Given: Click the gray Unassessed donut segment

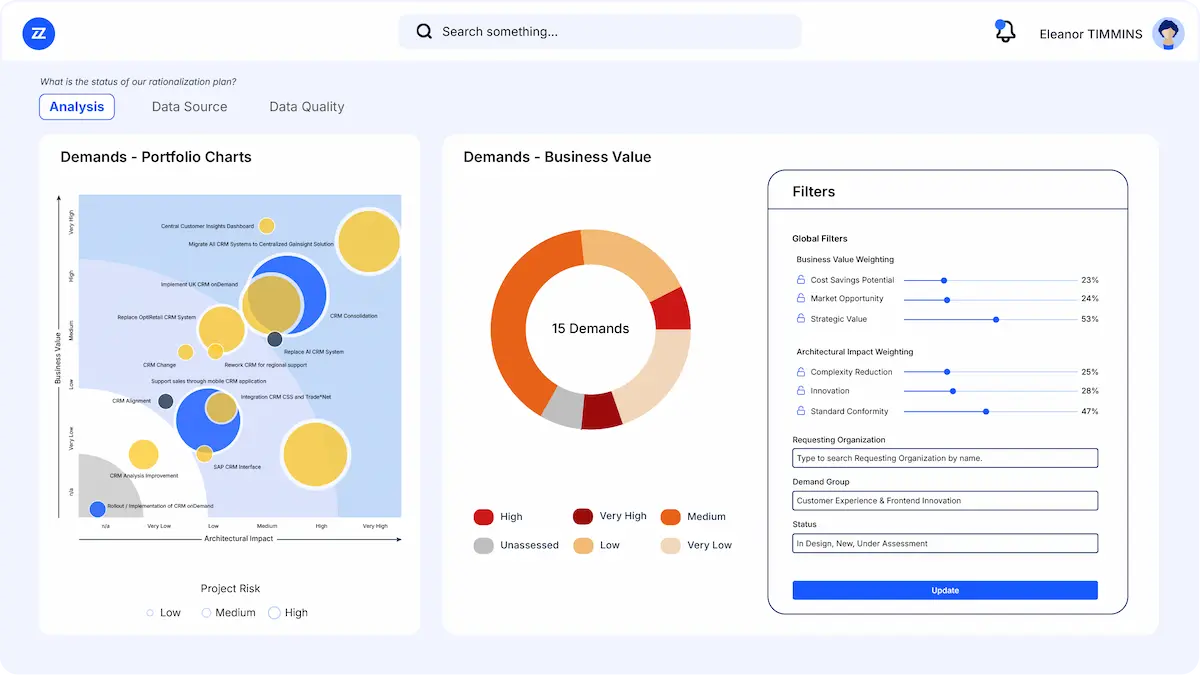Looking at the screenshot, I should point(565,406).
